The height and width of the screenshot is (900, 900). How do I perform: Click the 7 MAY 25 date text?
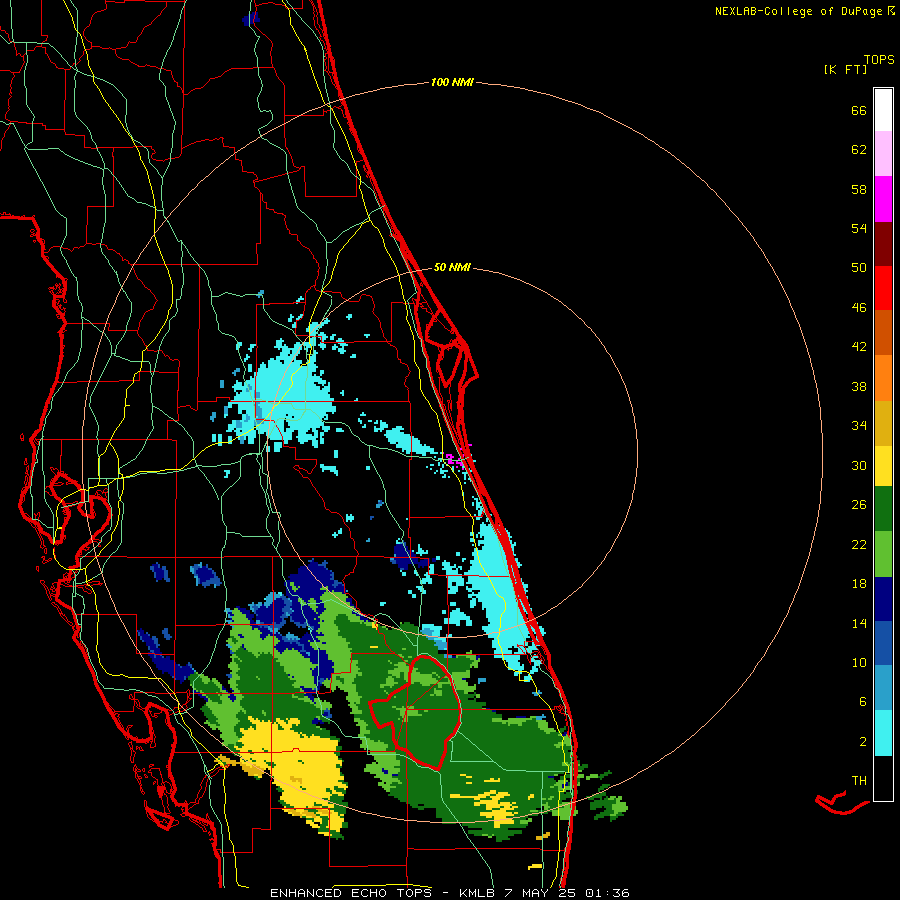540,893
